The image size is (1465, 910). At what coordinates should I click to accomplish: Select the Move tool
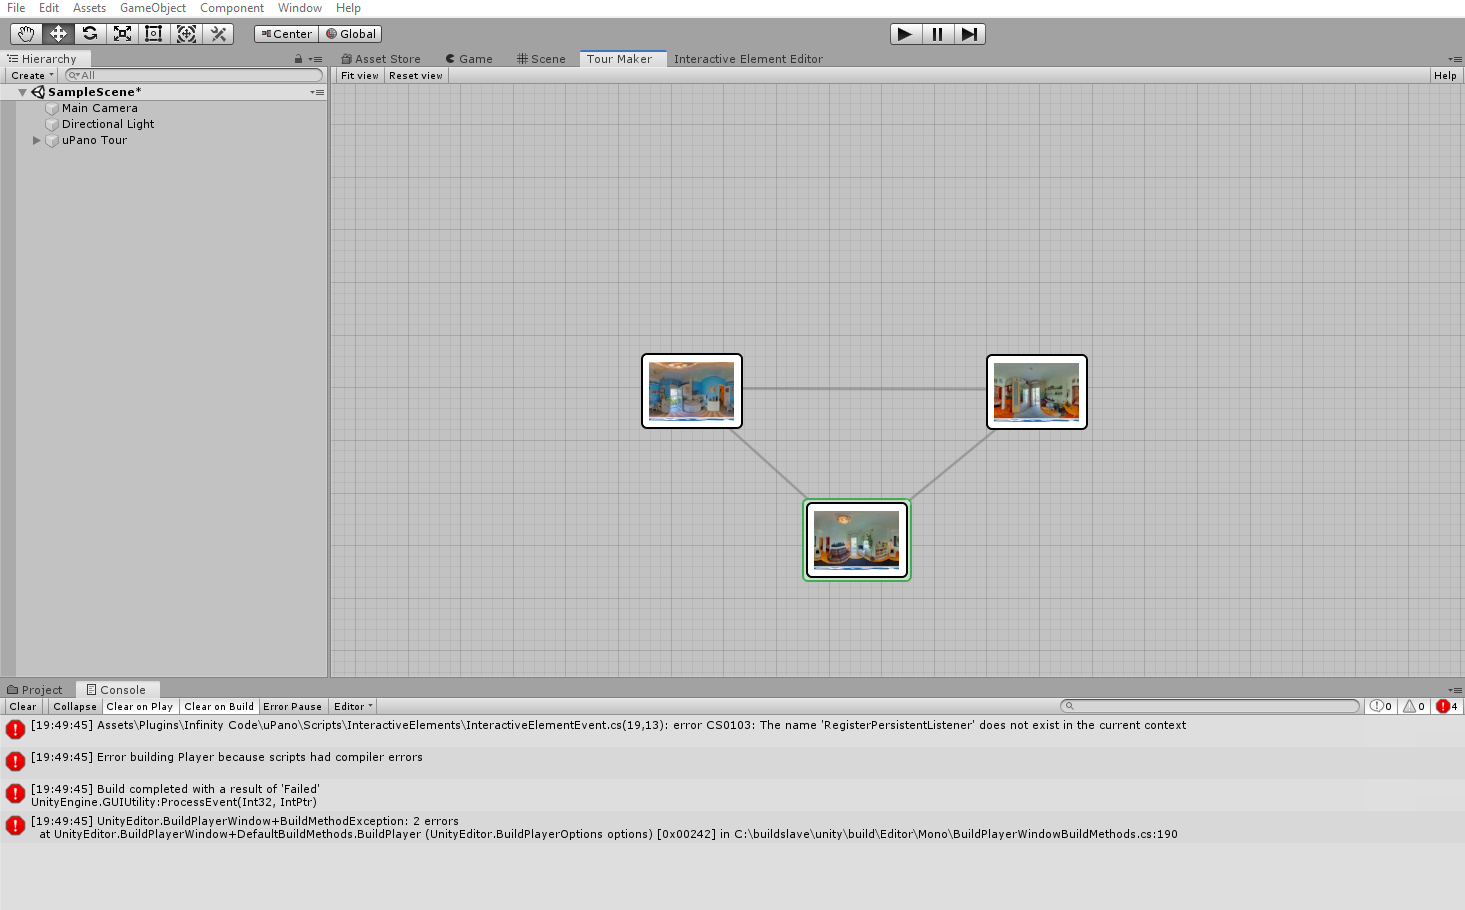point(58,34)
